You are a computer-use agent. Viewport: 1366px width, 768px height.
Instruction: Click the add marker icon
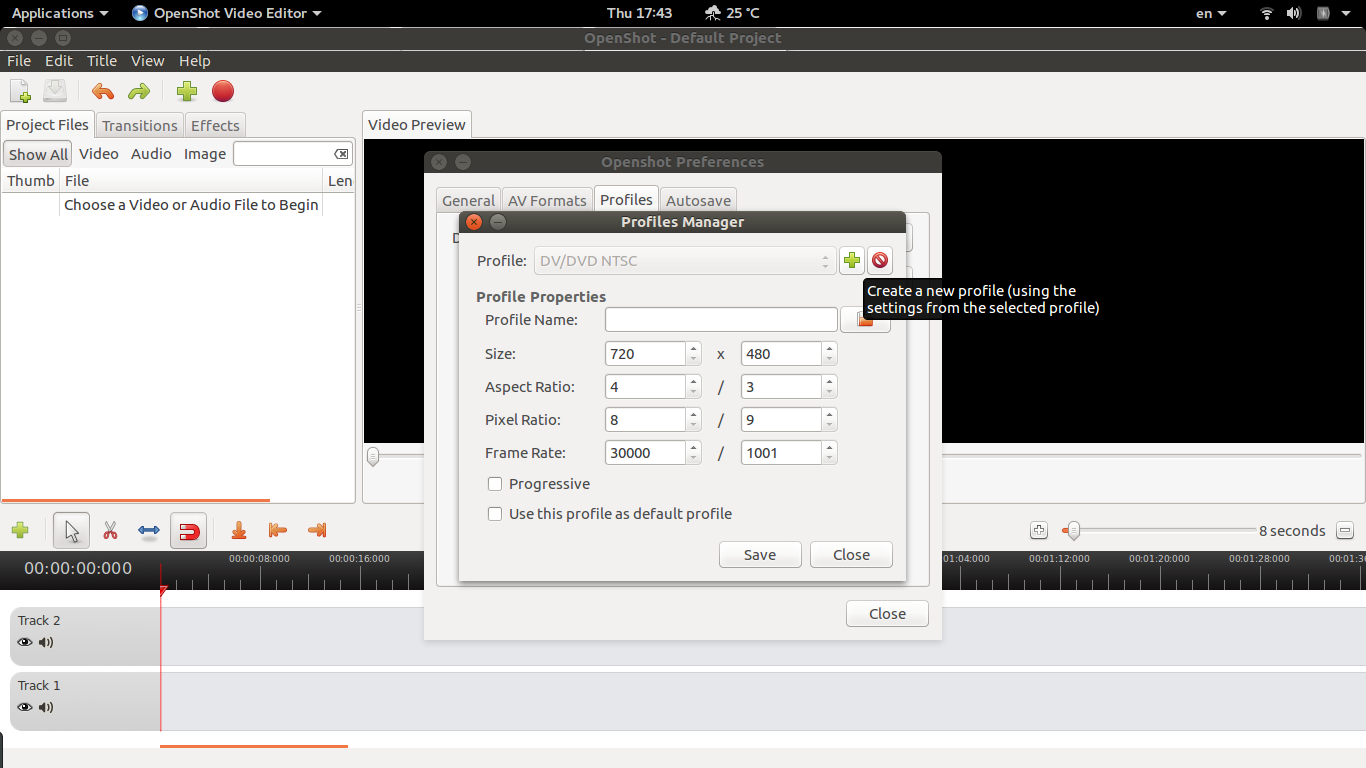pyautogui.click(x=238, y=530)
